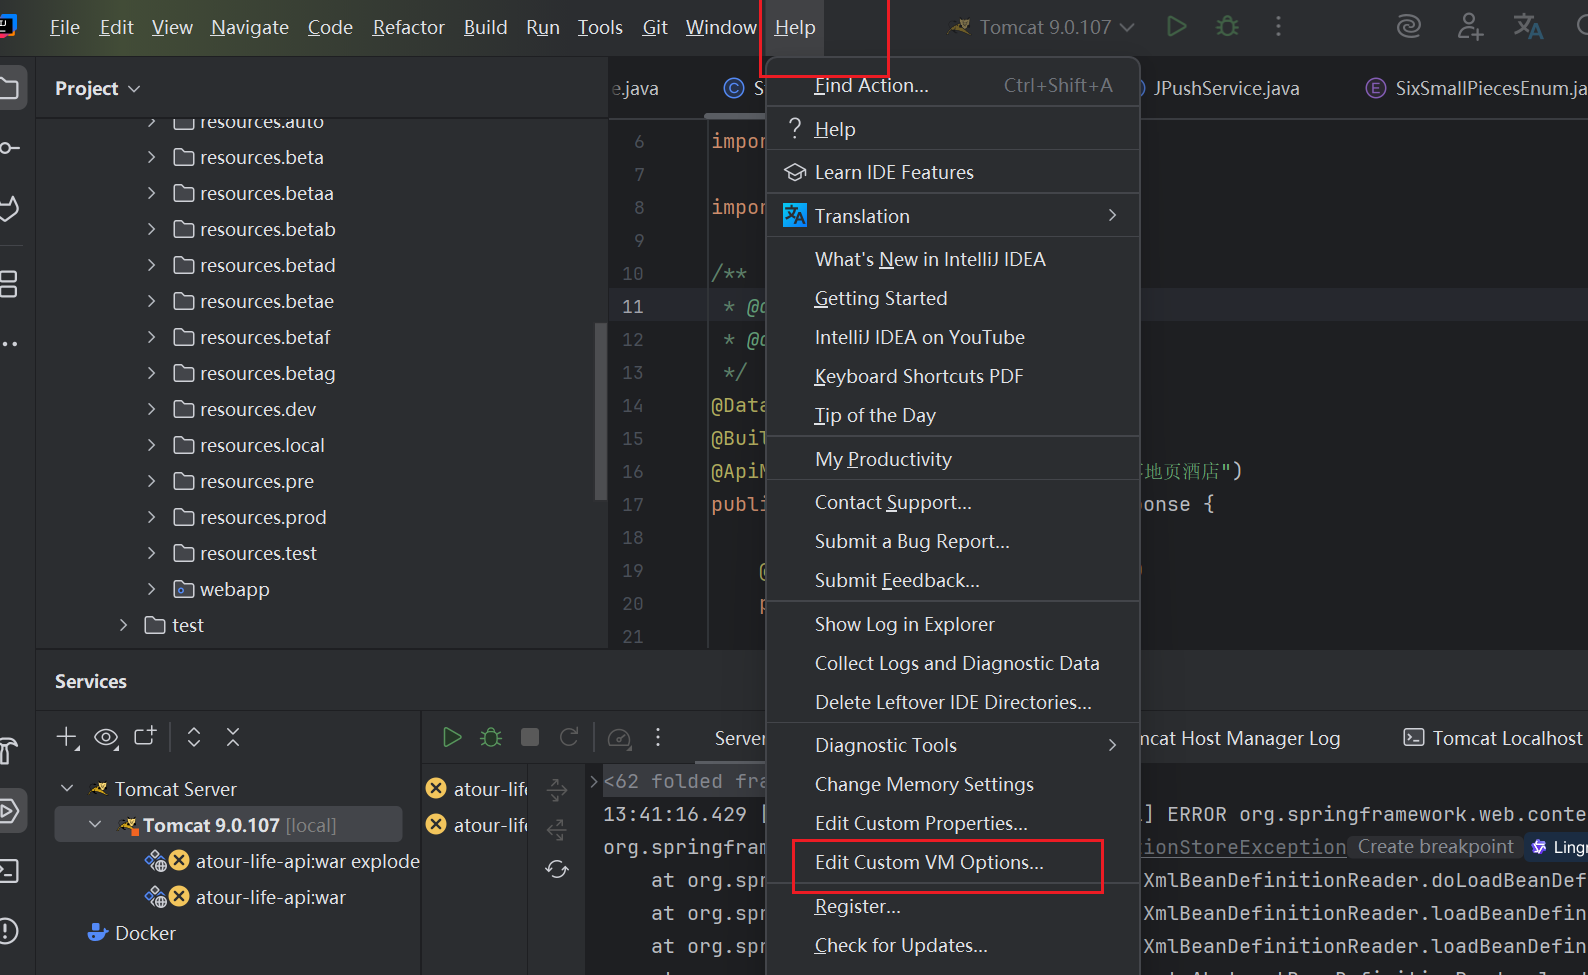1588x975 pixels.
Task: Click the deploy arrows icon beside first atour-life artifact
Action: point(557,791)
